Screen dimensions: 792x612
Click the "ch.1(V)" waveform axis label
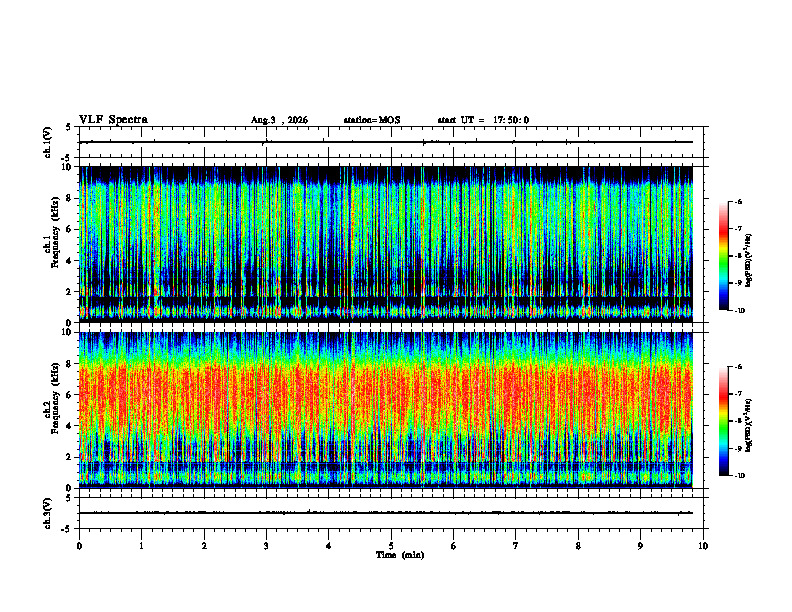[x=48, y=142]
